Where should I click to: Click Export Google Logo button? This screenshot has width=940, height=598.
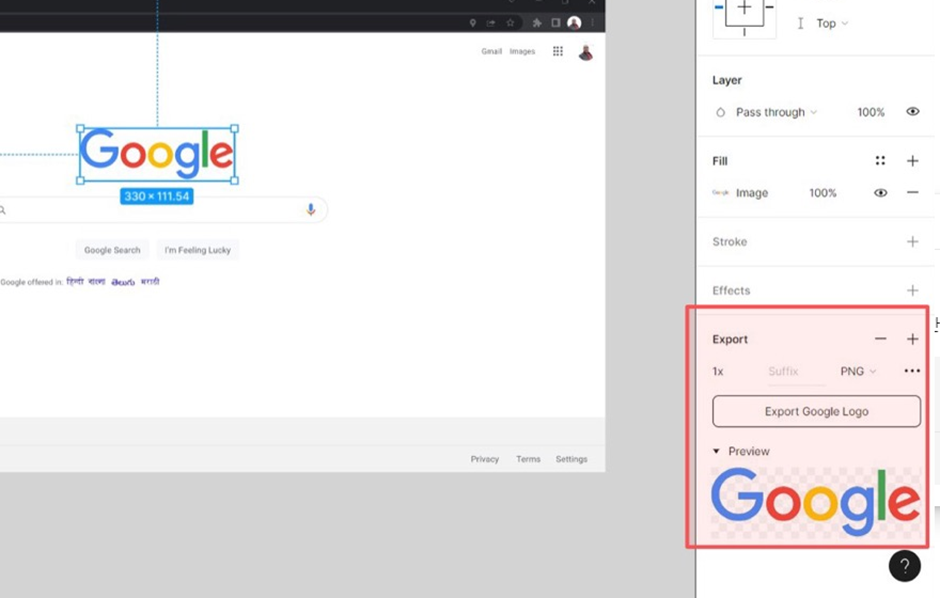coord(817,411)
